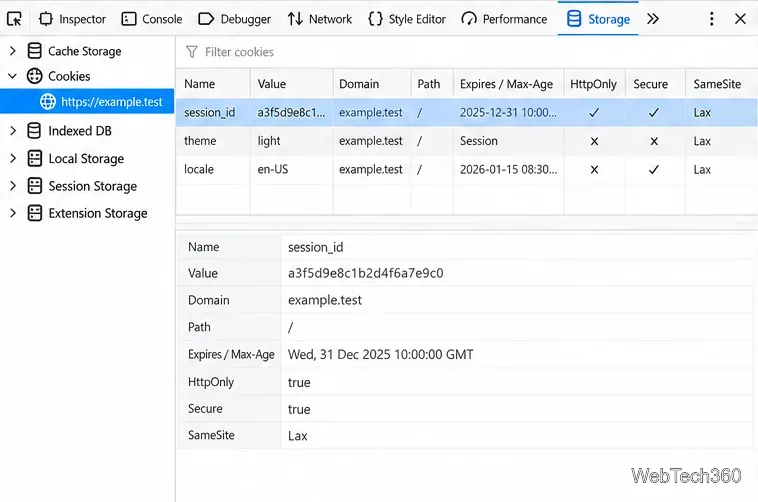The width and height of the screenshot is (758, 502).
Task: Open the Debugger tab
Action: pos(234,19)
